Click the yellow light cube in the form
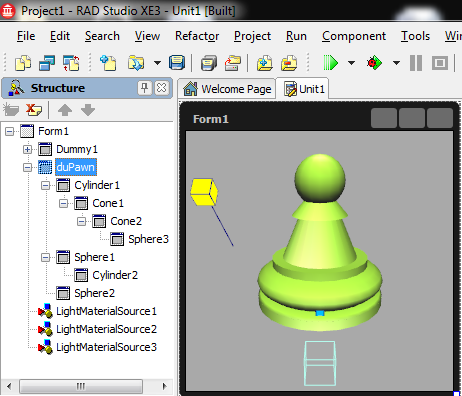This screenshot has height=396, width=462. tap(204, 192)
